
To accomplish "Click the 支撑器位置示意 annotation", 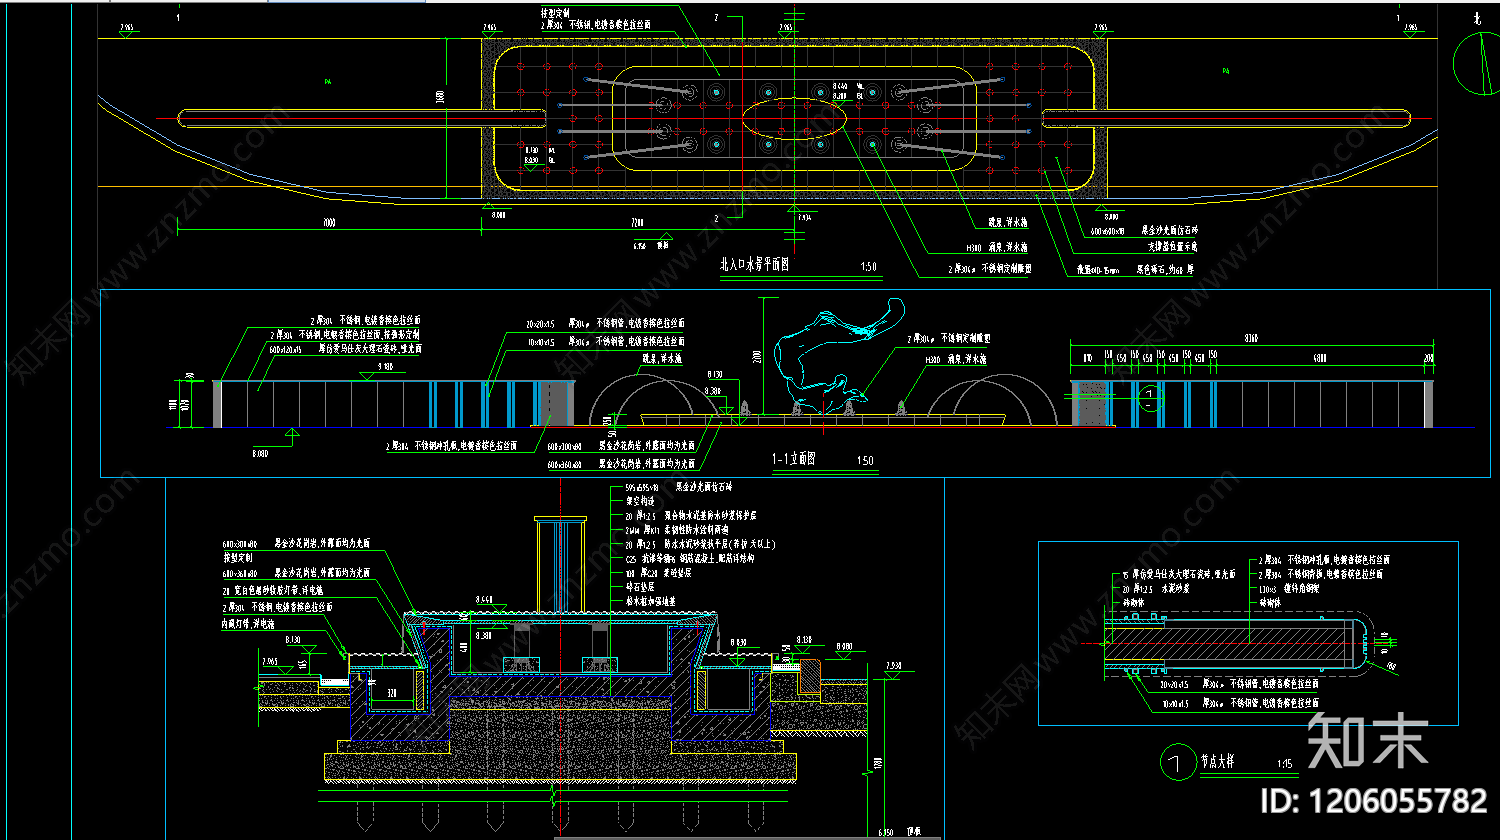I will [x=1172, y=246].
